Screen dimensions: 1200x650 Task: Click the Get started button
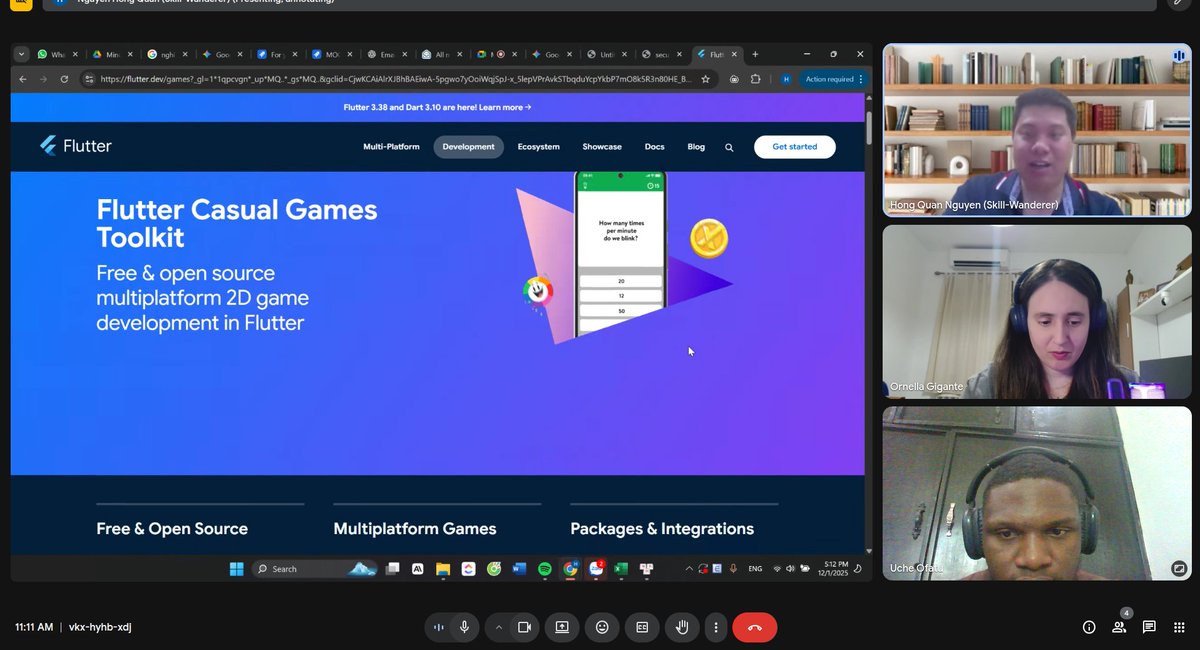[x=795, y=147]
